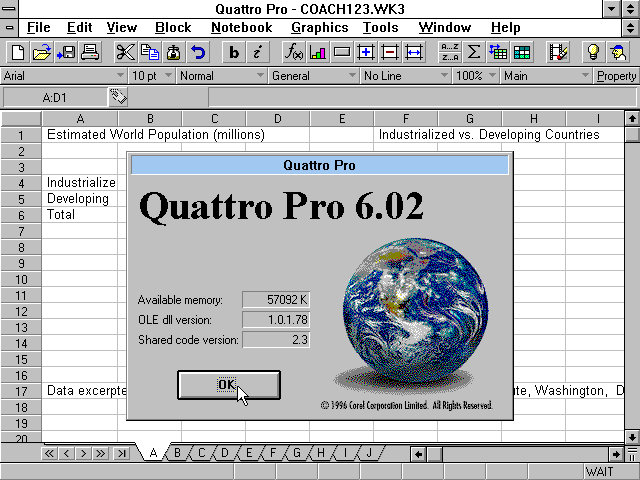
Task: Open the Tools menu
Action: point(380,28)
